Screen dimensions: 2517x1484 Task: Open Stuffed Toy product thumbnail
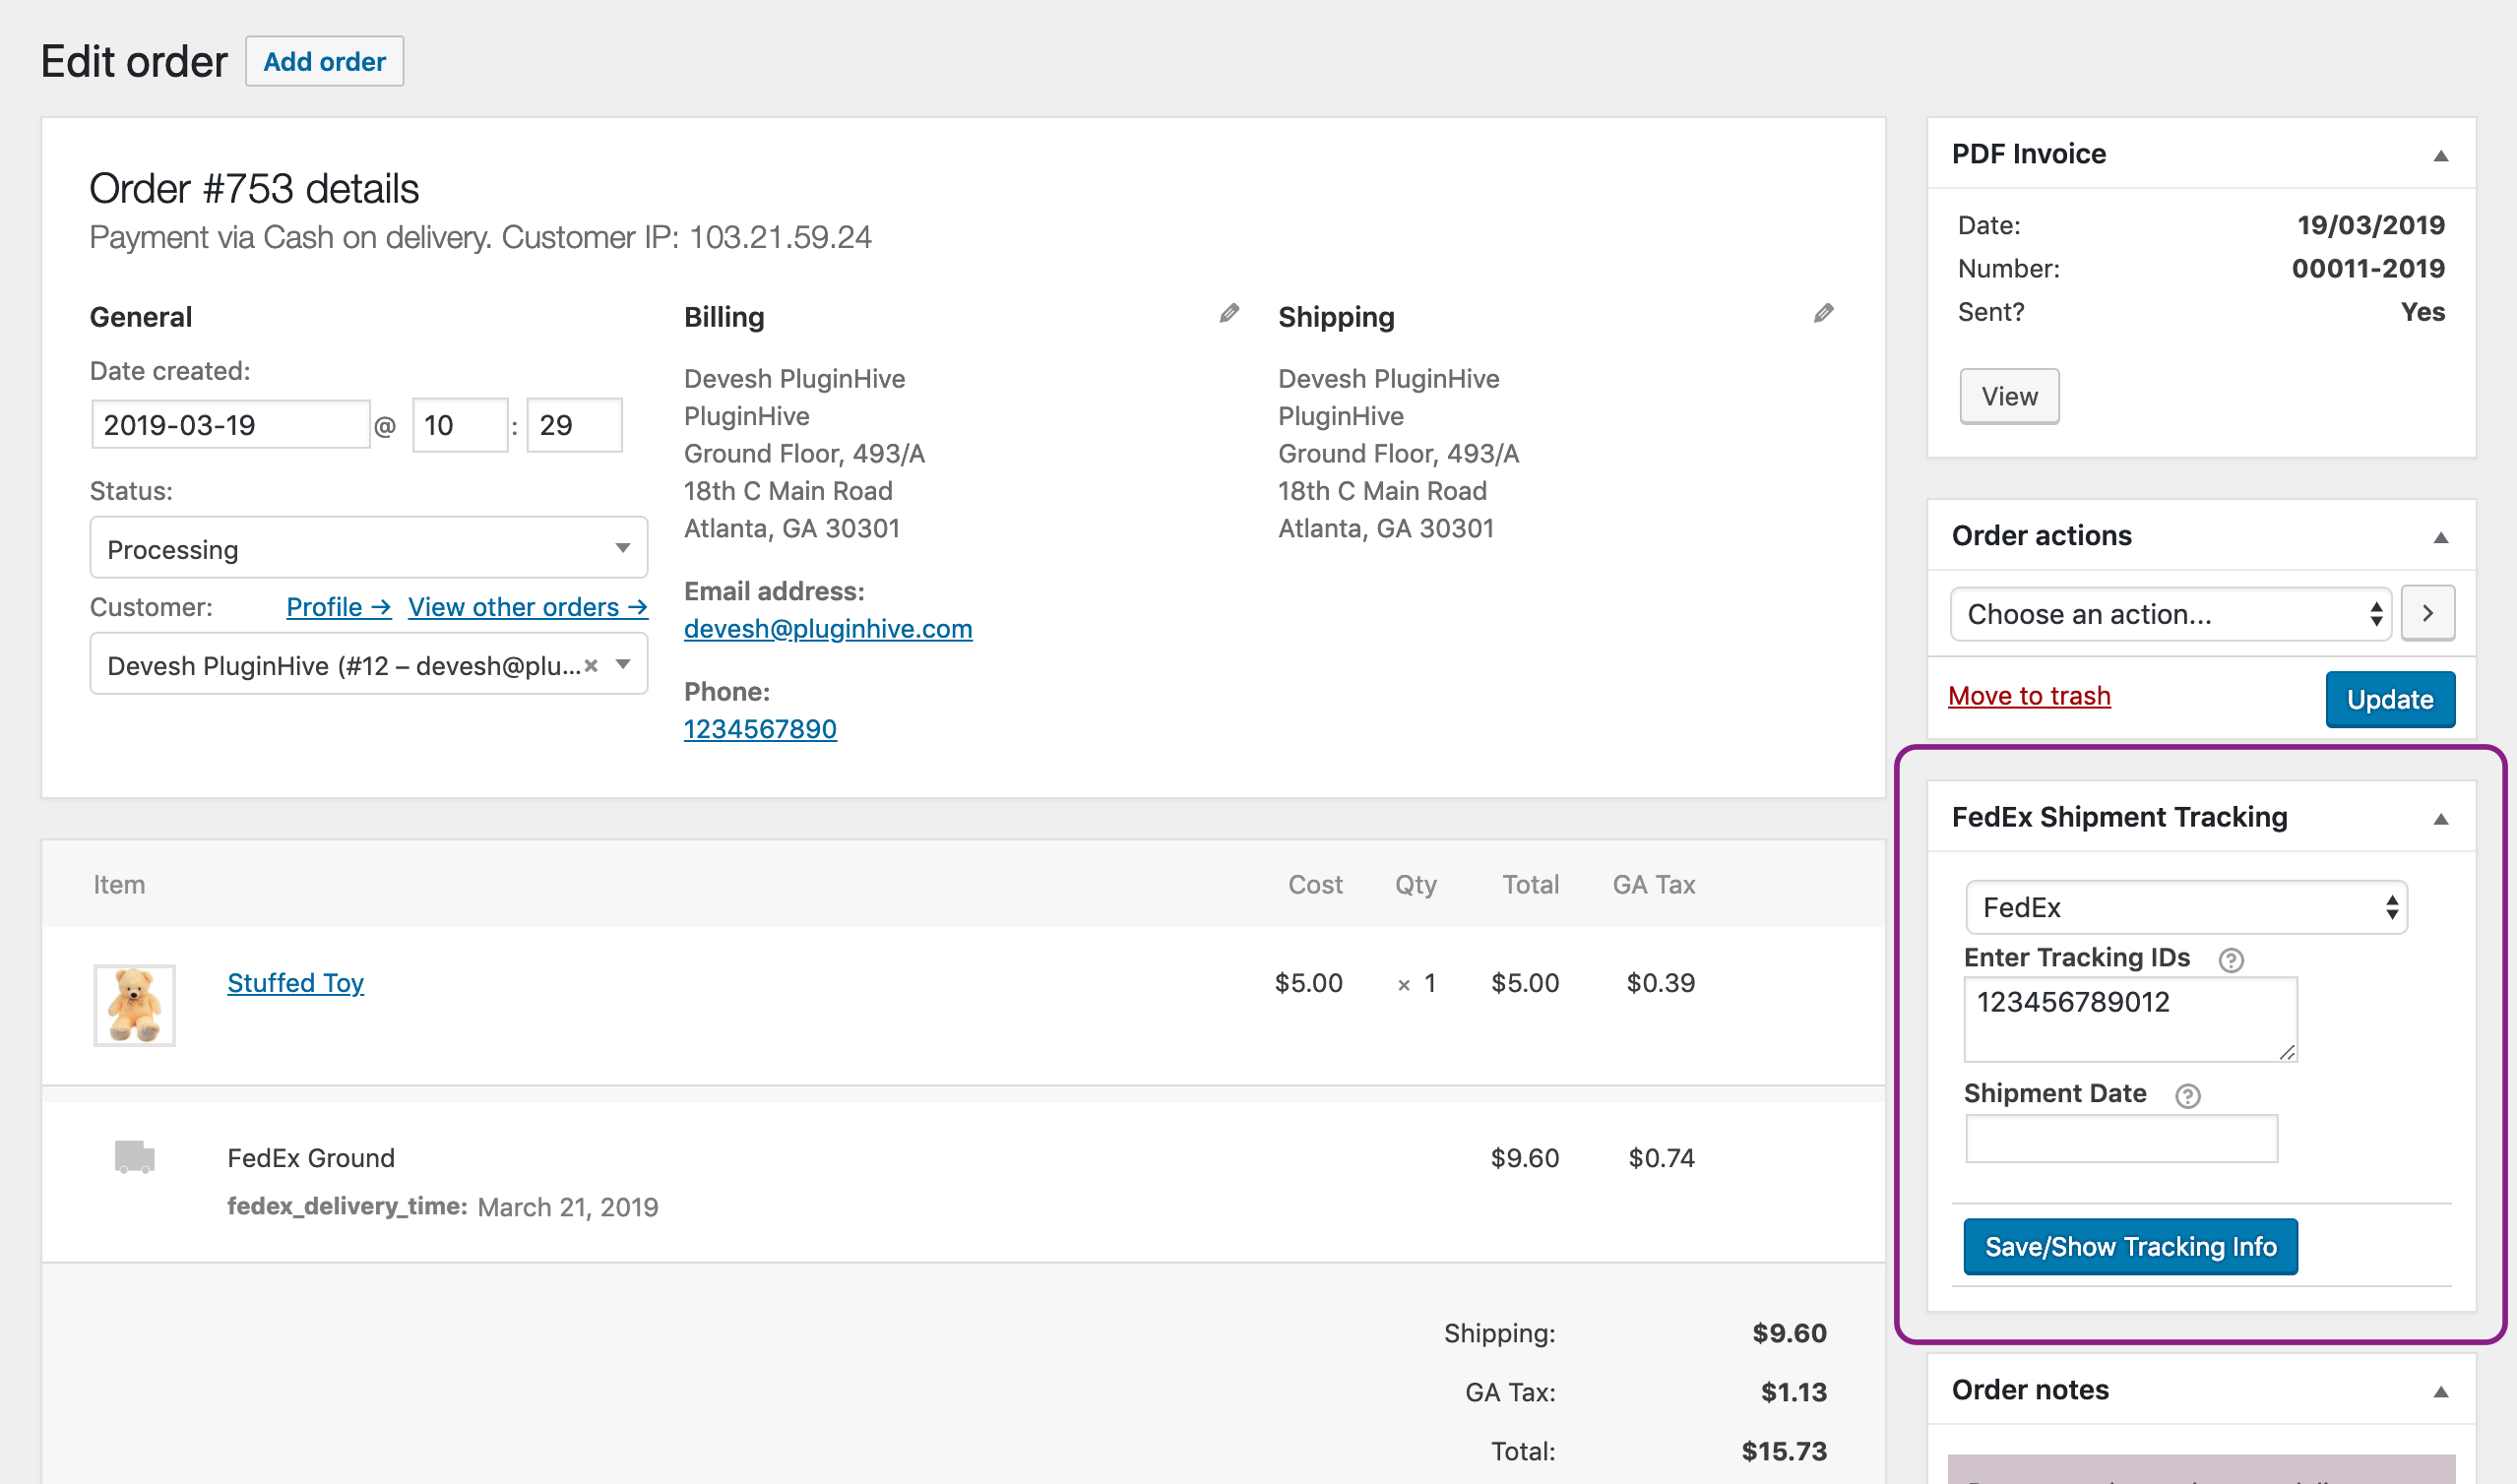pos(134,1005)
